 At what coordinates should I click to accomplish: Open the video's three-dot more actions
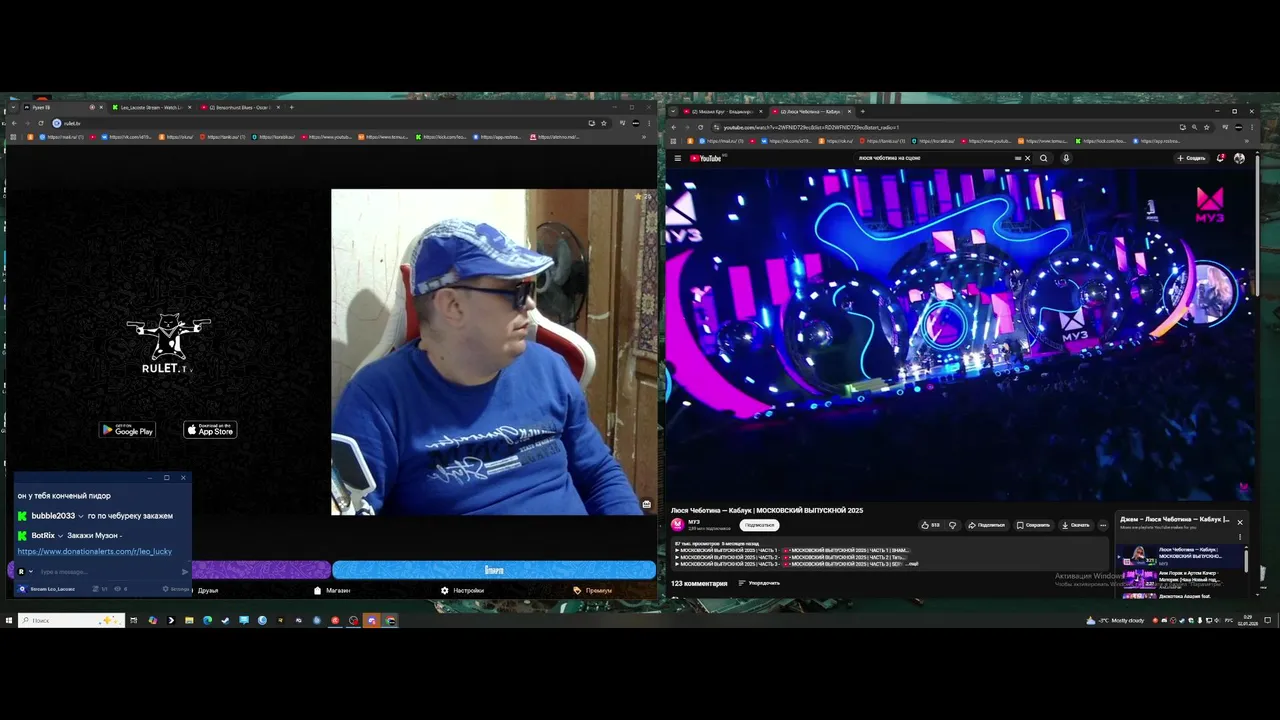(1103, 525)
